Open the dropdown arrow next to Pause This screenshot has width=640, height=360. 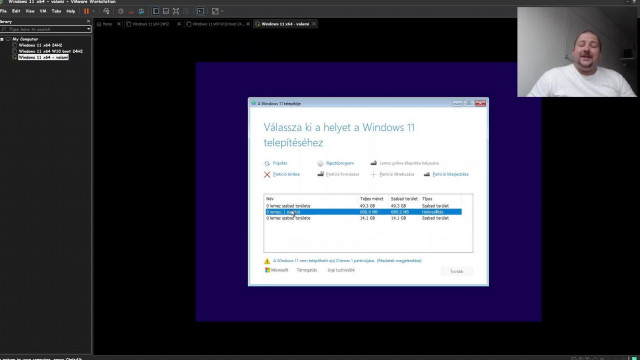pos(93,11)
